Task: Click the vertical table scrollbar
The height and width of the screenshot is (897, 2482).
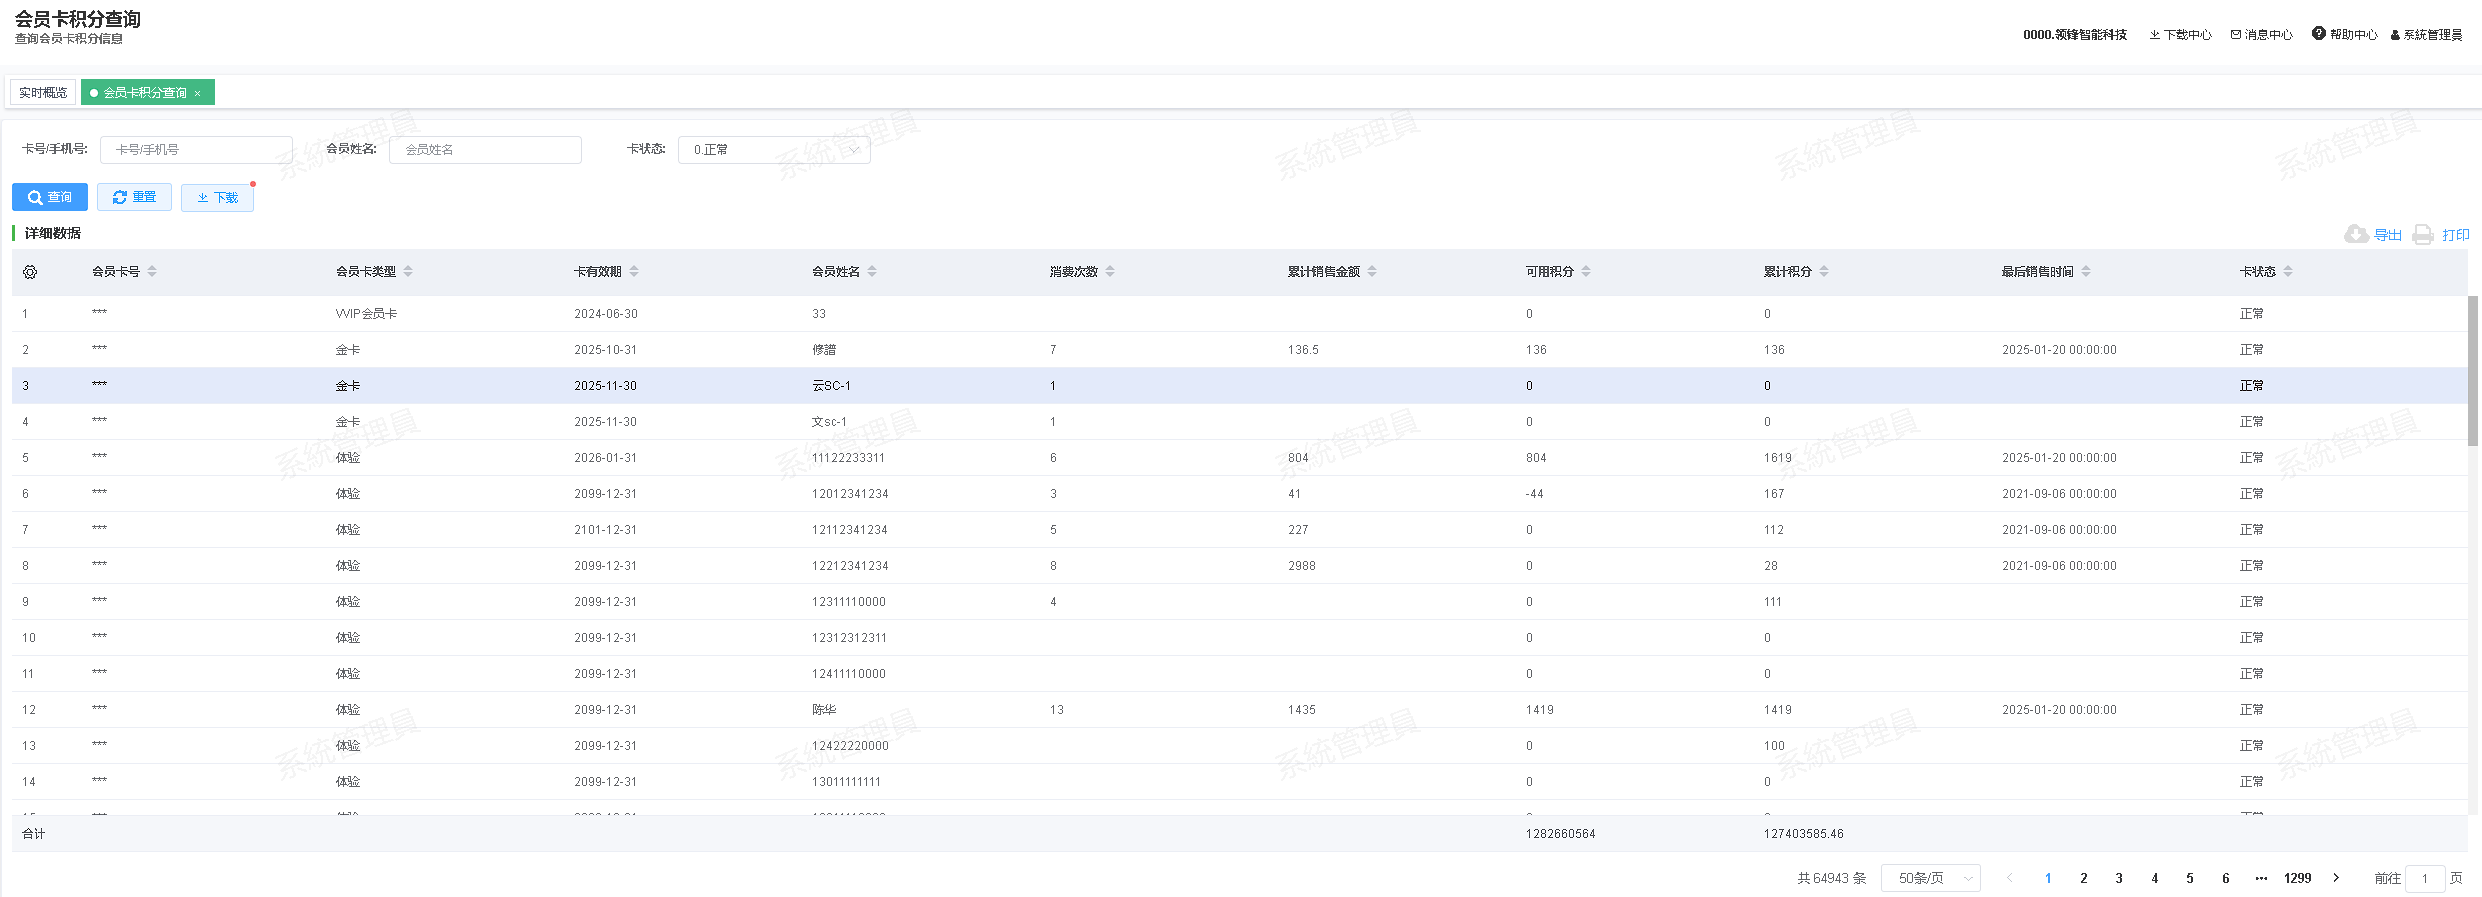Action: (2473, 370)
